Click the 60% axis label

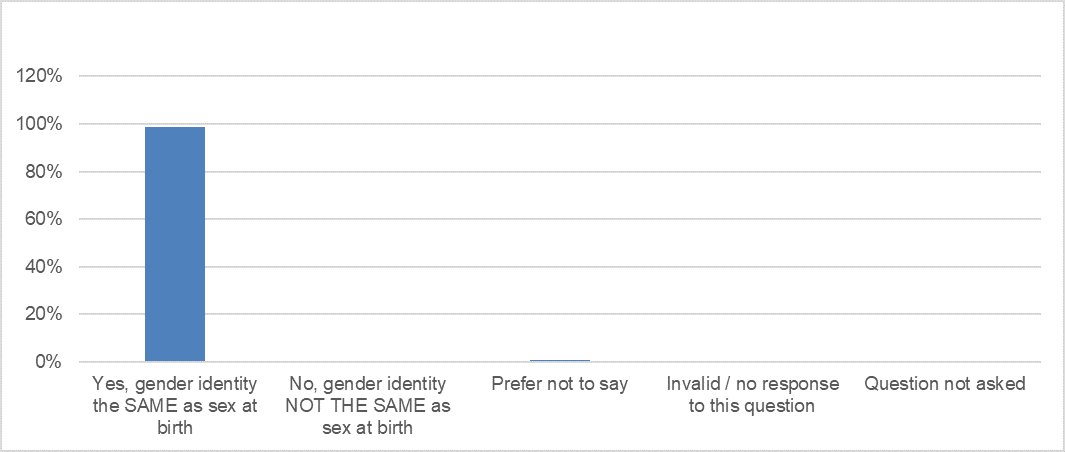[x=46, y=219]
